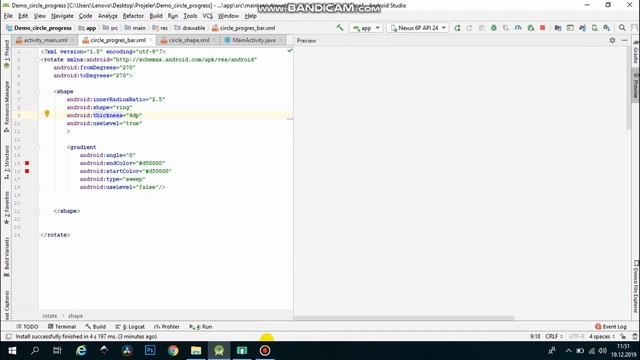Viewport: 640px width, 360px height.
Task: Open the UTF-8 encoding selector
Action: coord(576,337)
